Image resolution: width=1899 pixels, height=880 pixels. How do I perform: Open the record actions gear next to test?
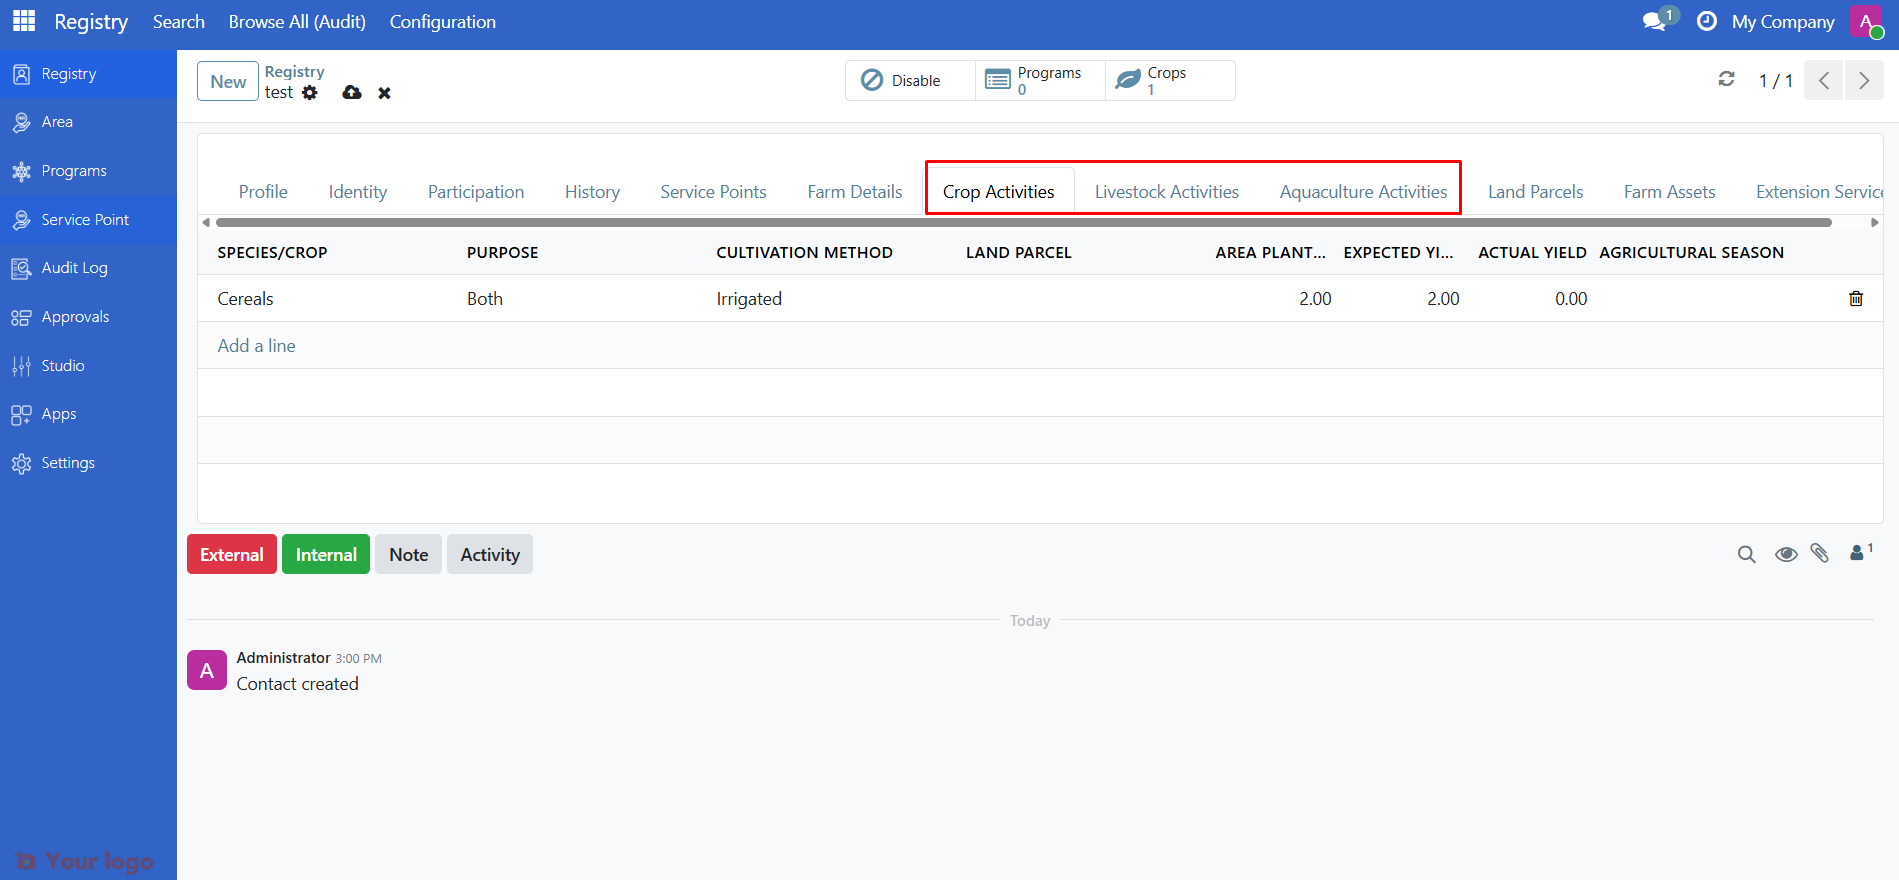[310, 92]
